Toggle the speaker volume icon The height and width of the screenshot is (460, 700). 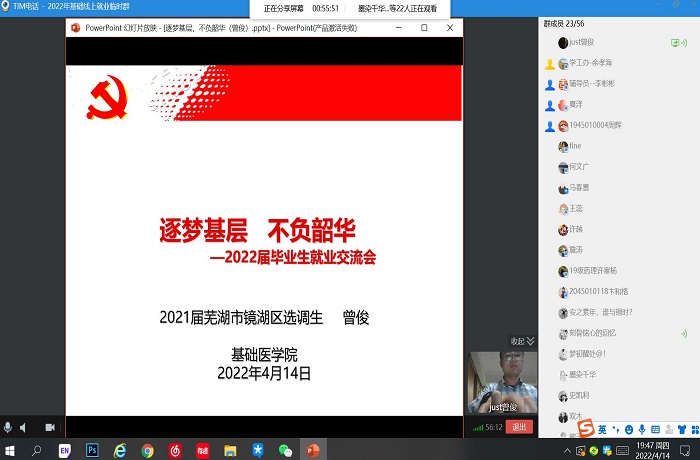[x=24, y=427]
